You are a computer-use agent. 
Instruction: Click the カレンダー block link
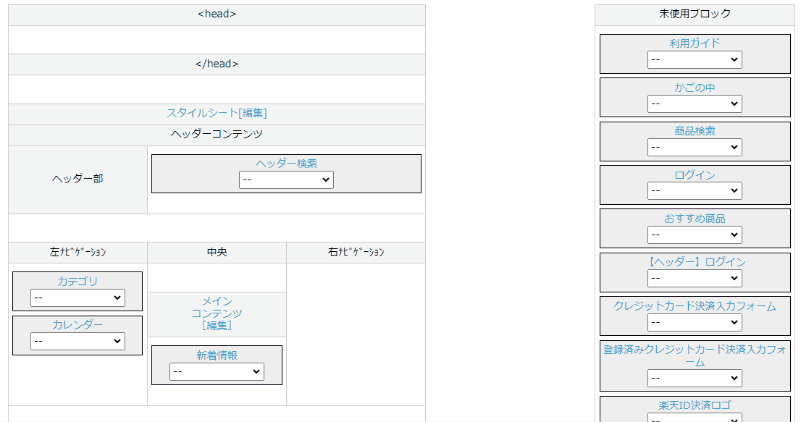78,325
